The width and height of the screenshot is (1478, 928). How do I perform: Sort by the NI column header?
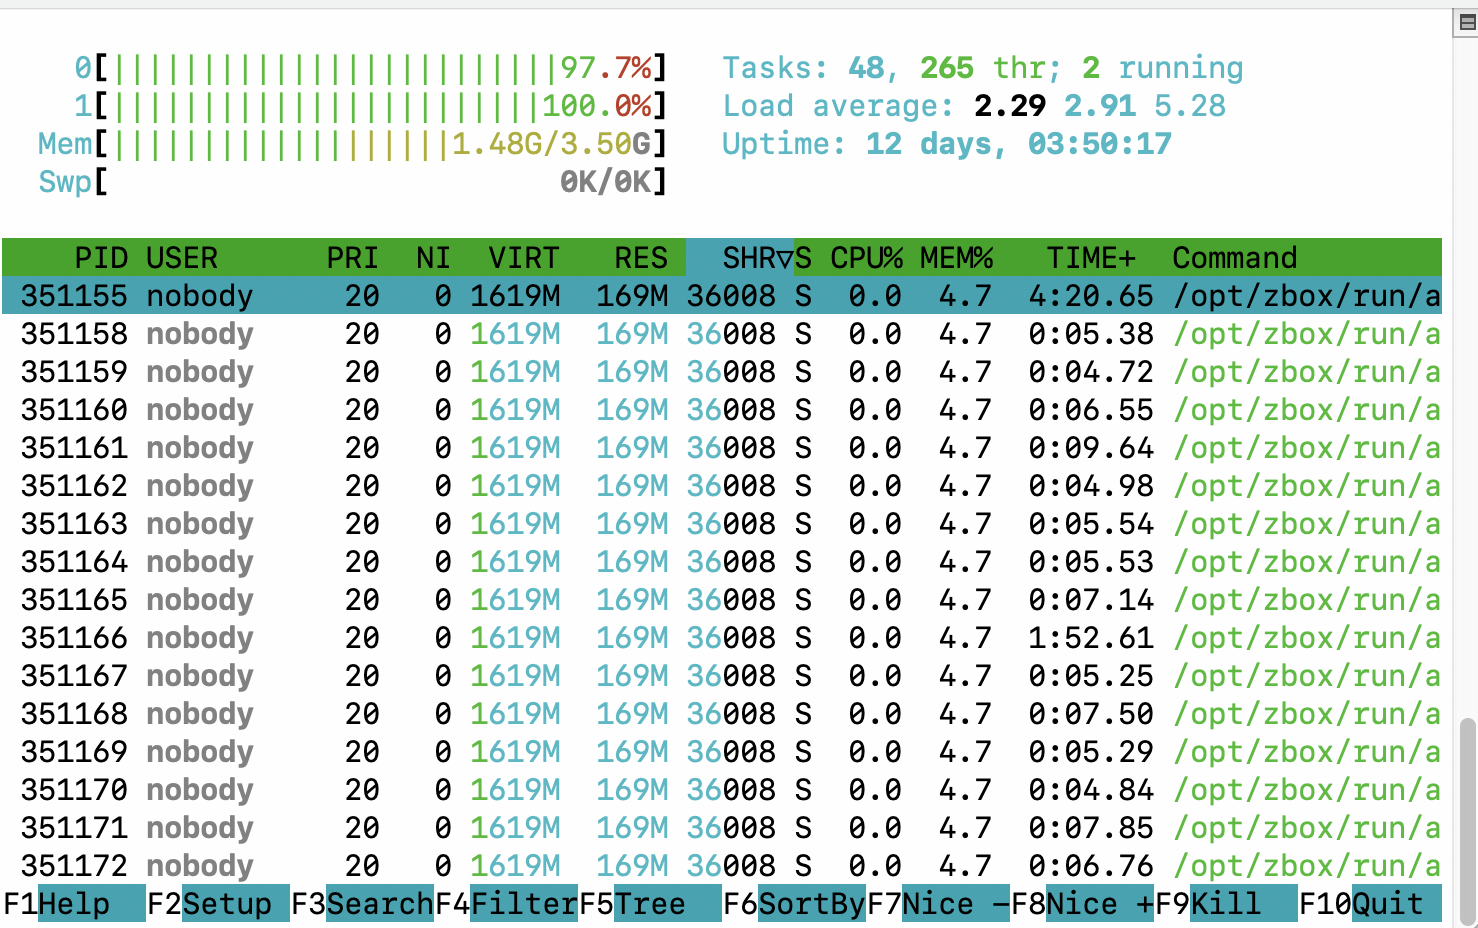point(433,258)
